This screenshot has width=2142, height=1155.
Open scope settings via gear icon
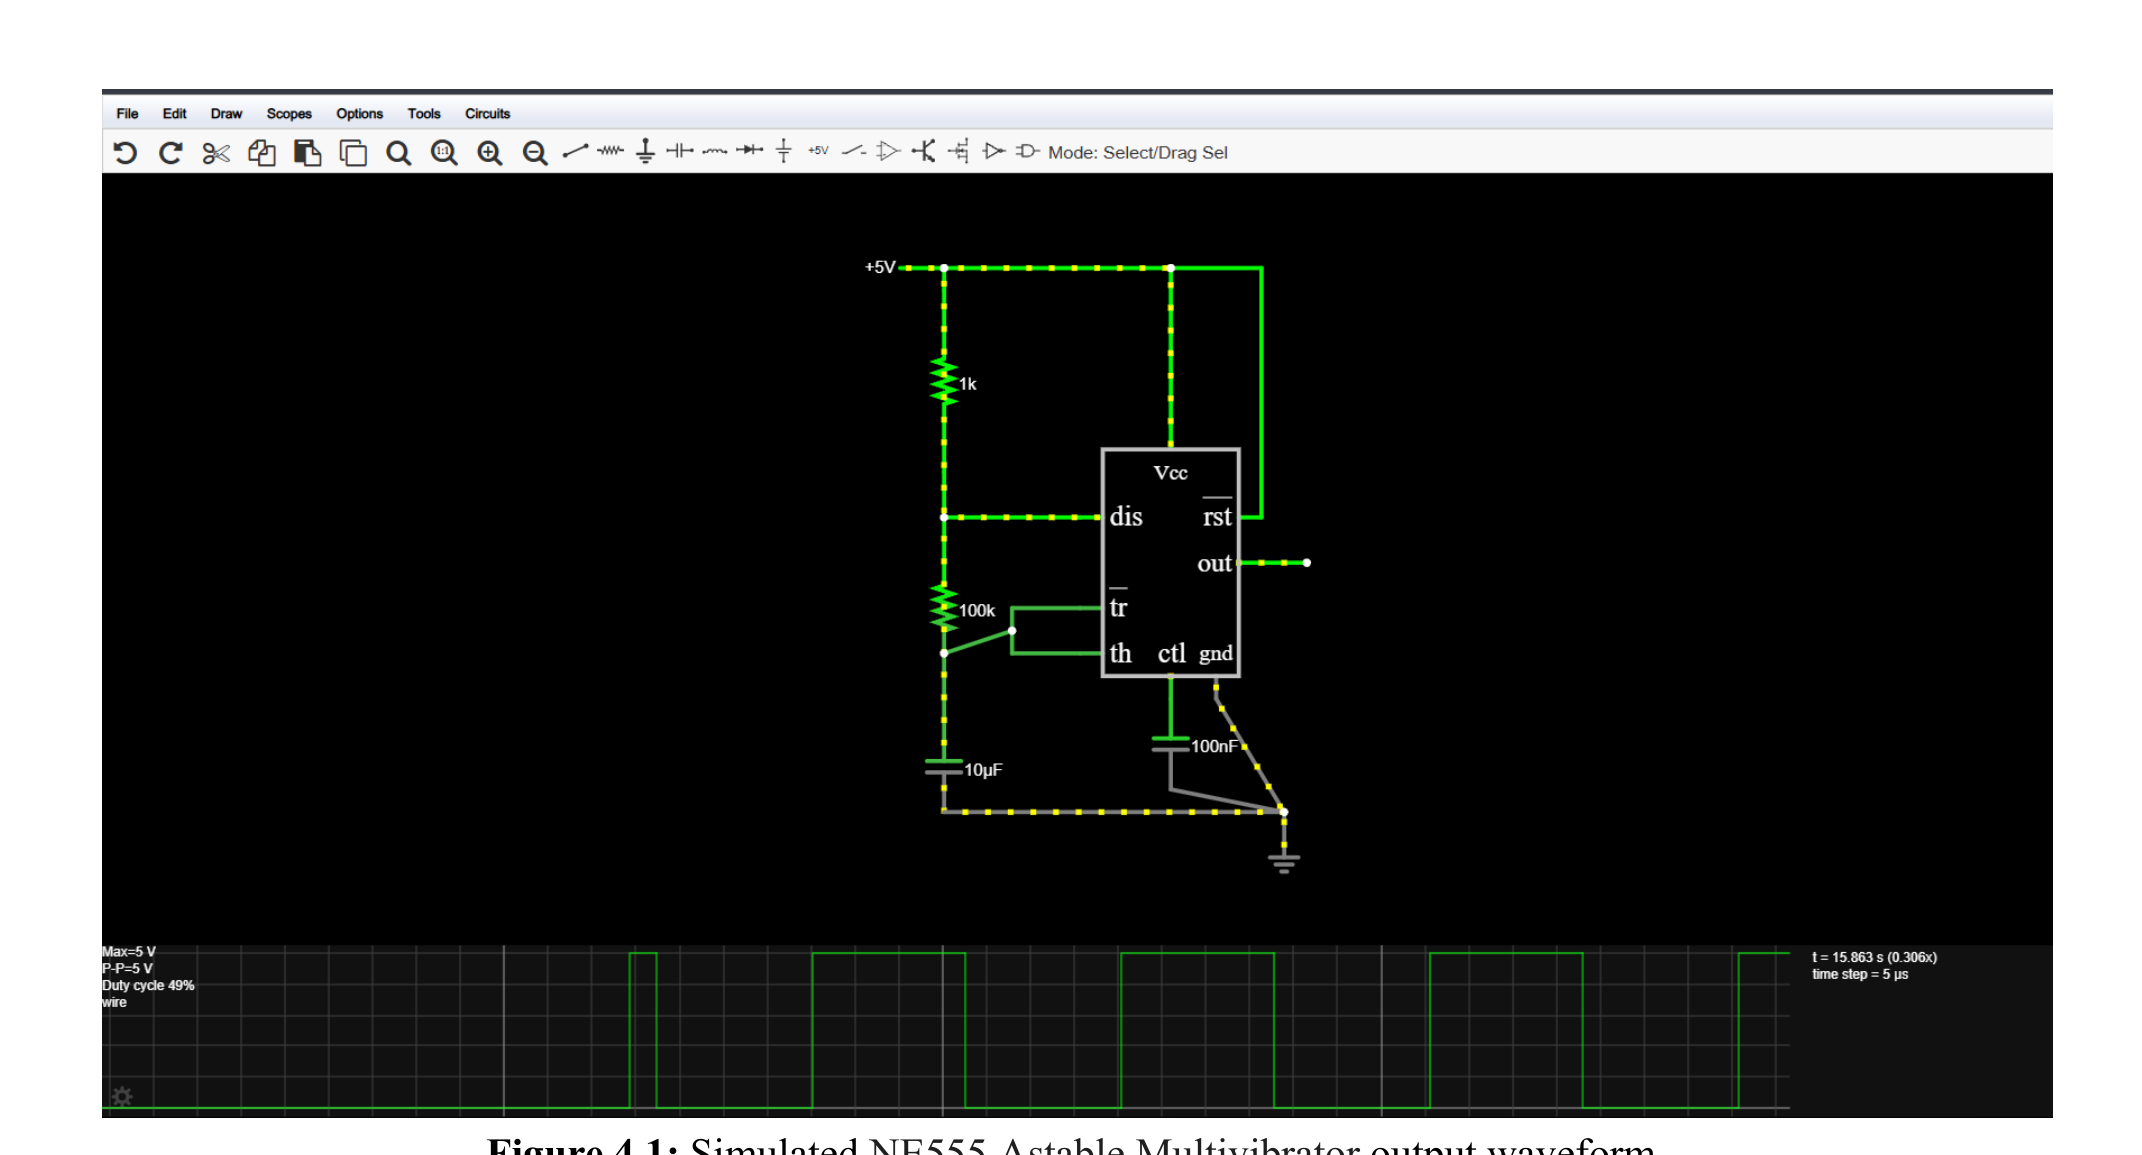tap(122, 1096)
